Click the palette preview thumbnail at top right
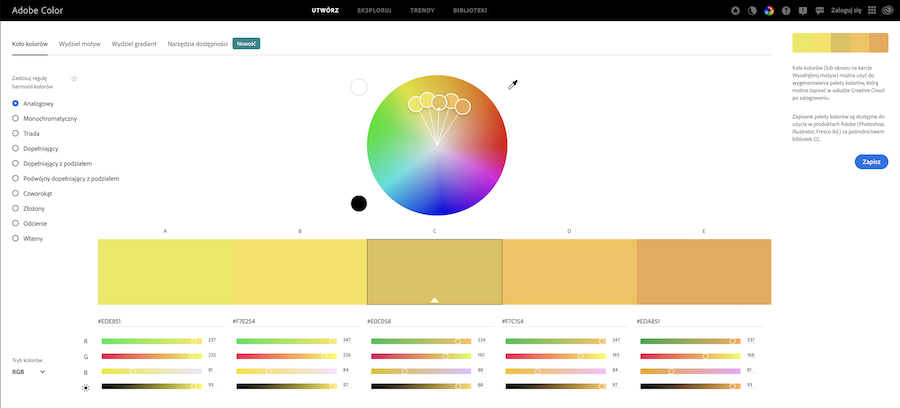 (840, 43)
